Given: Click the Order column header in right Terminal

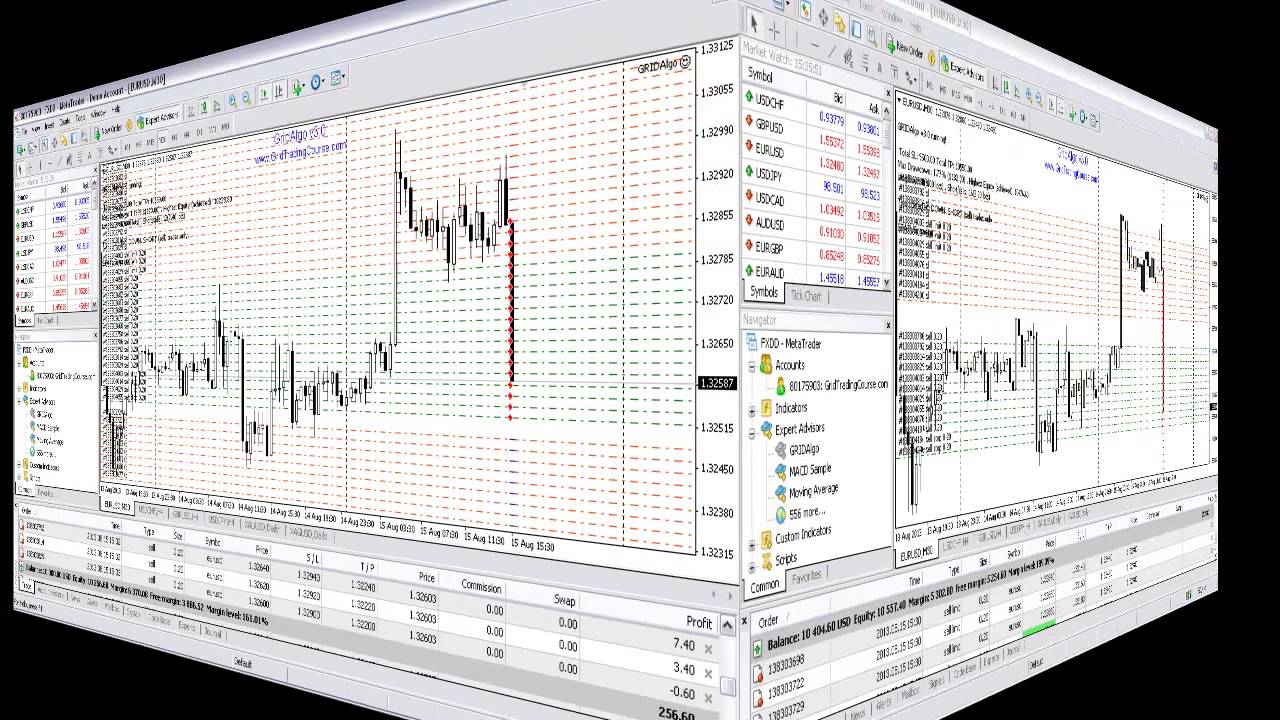Looking at the screenshot, I should [768, 621].
